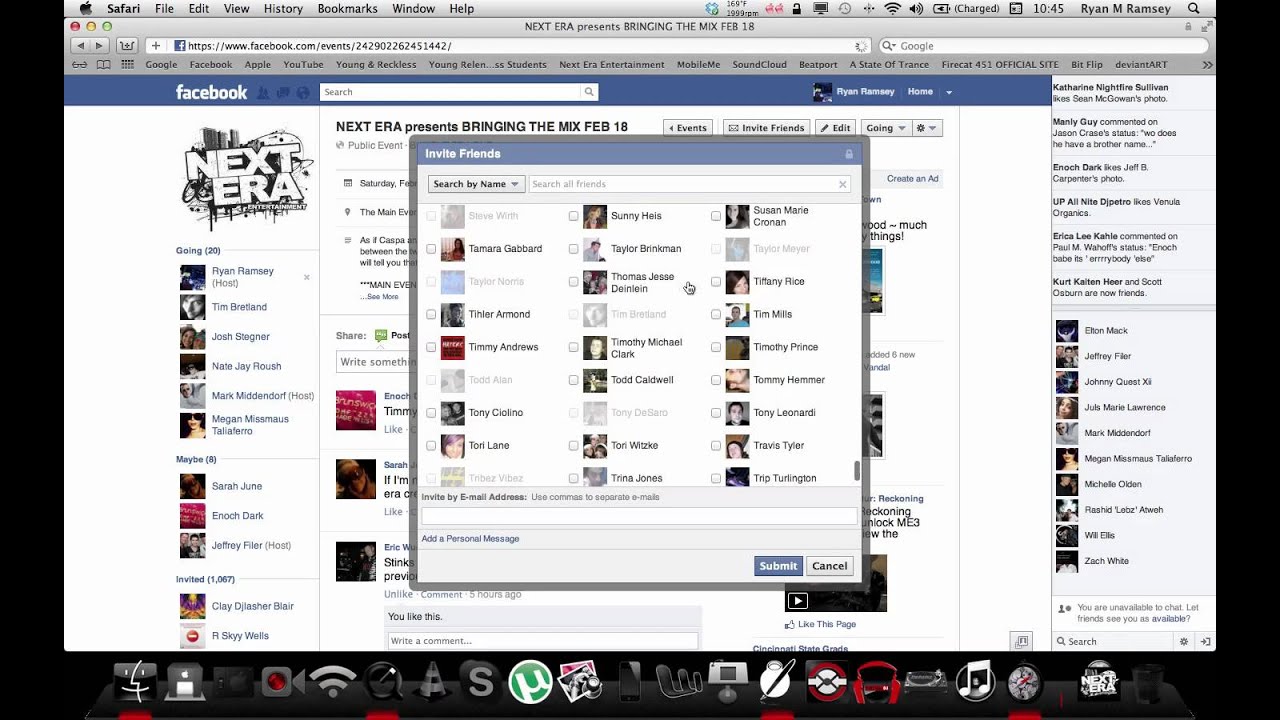The height and width of the screenshot is (720, 1280).
Task: Tick Tiffany Rice checkbox
Action: click(716, 282)
